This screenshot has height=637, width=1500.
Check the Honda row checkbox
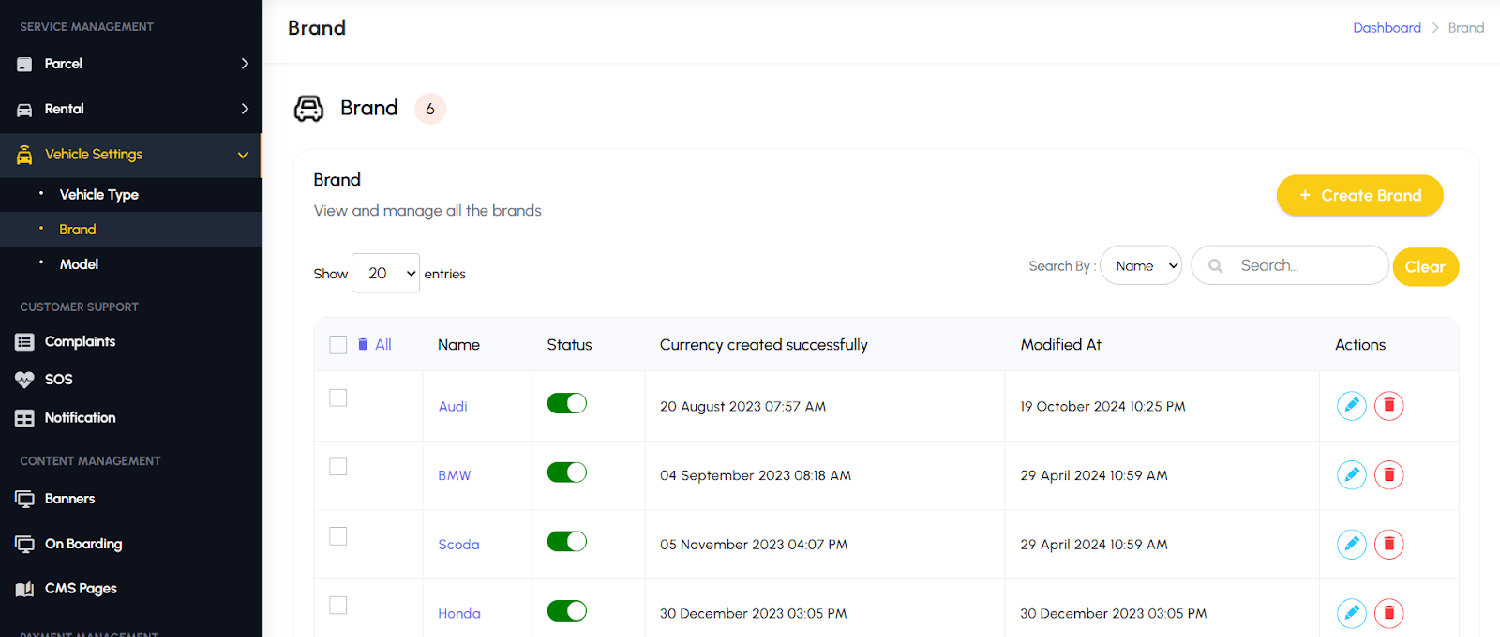click(x=338, y=605)
